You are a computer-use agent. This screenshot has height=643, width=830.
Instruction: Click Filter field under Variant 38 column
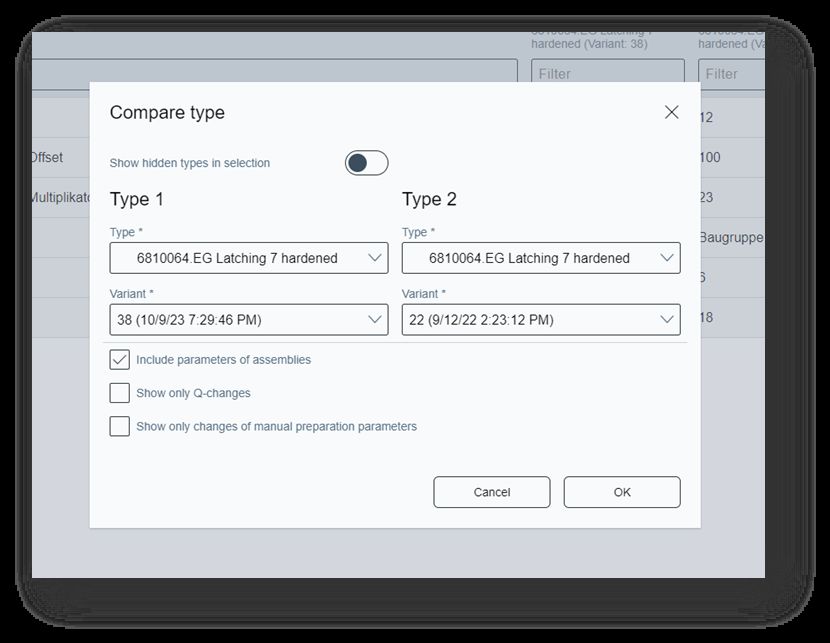coord(607,73)
